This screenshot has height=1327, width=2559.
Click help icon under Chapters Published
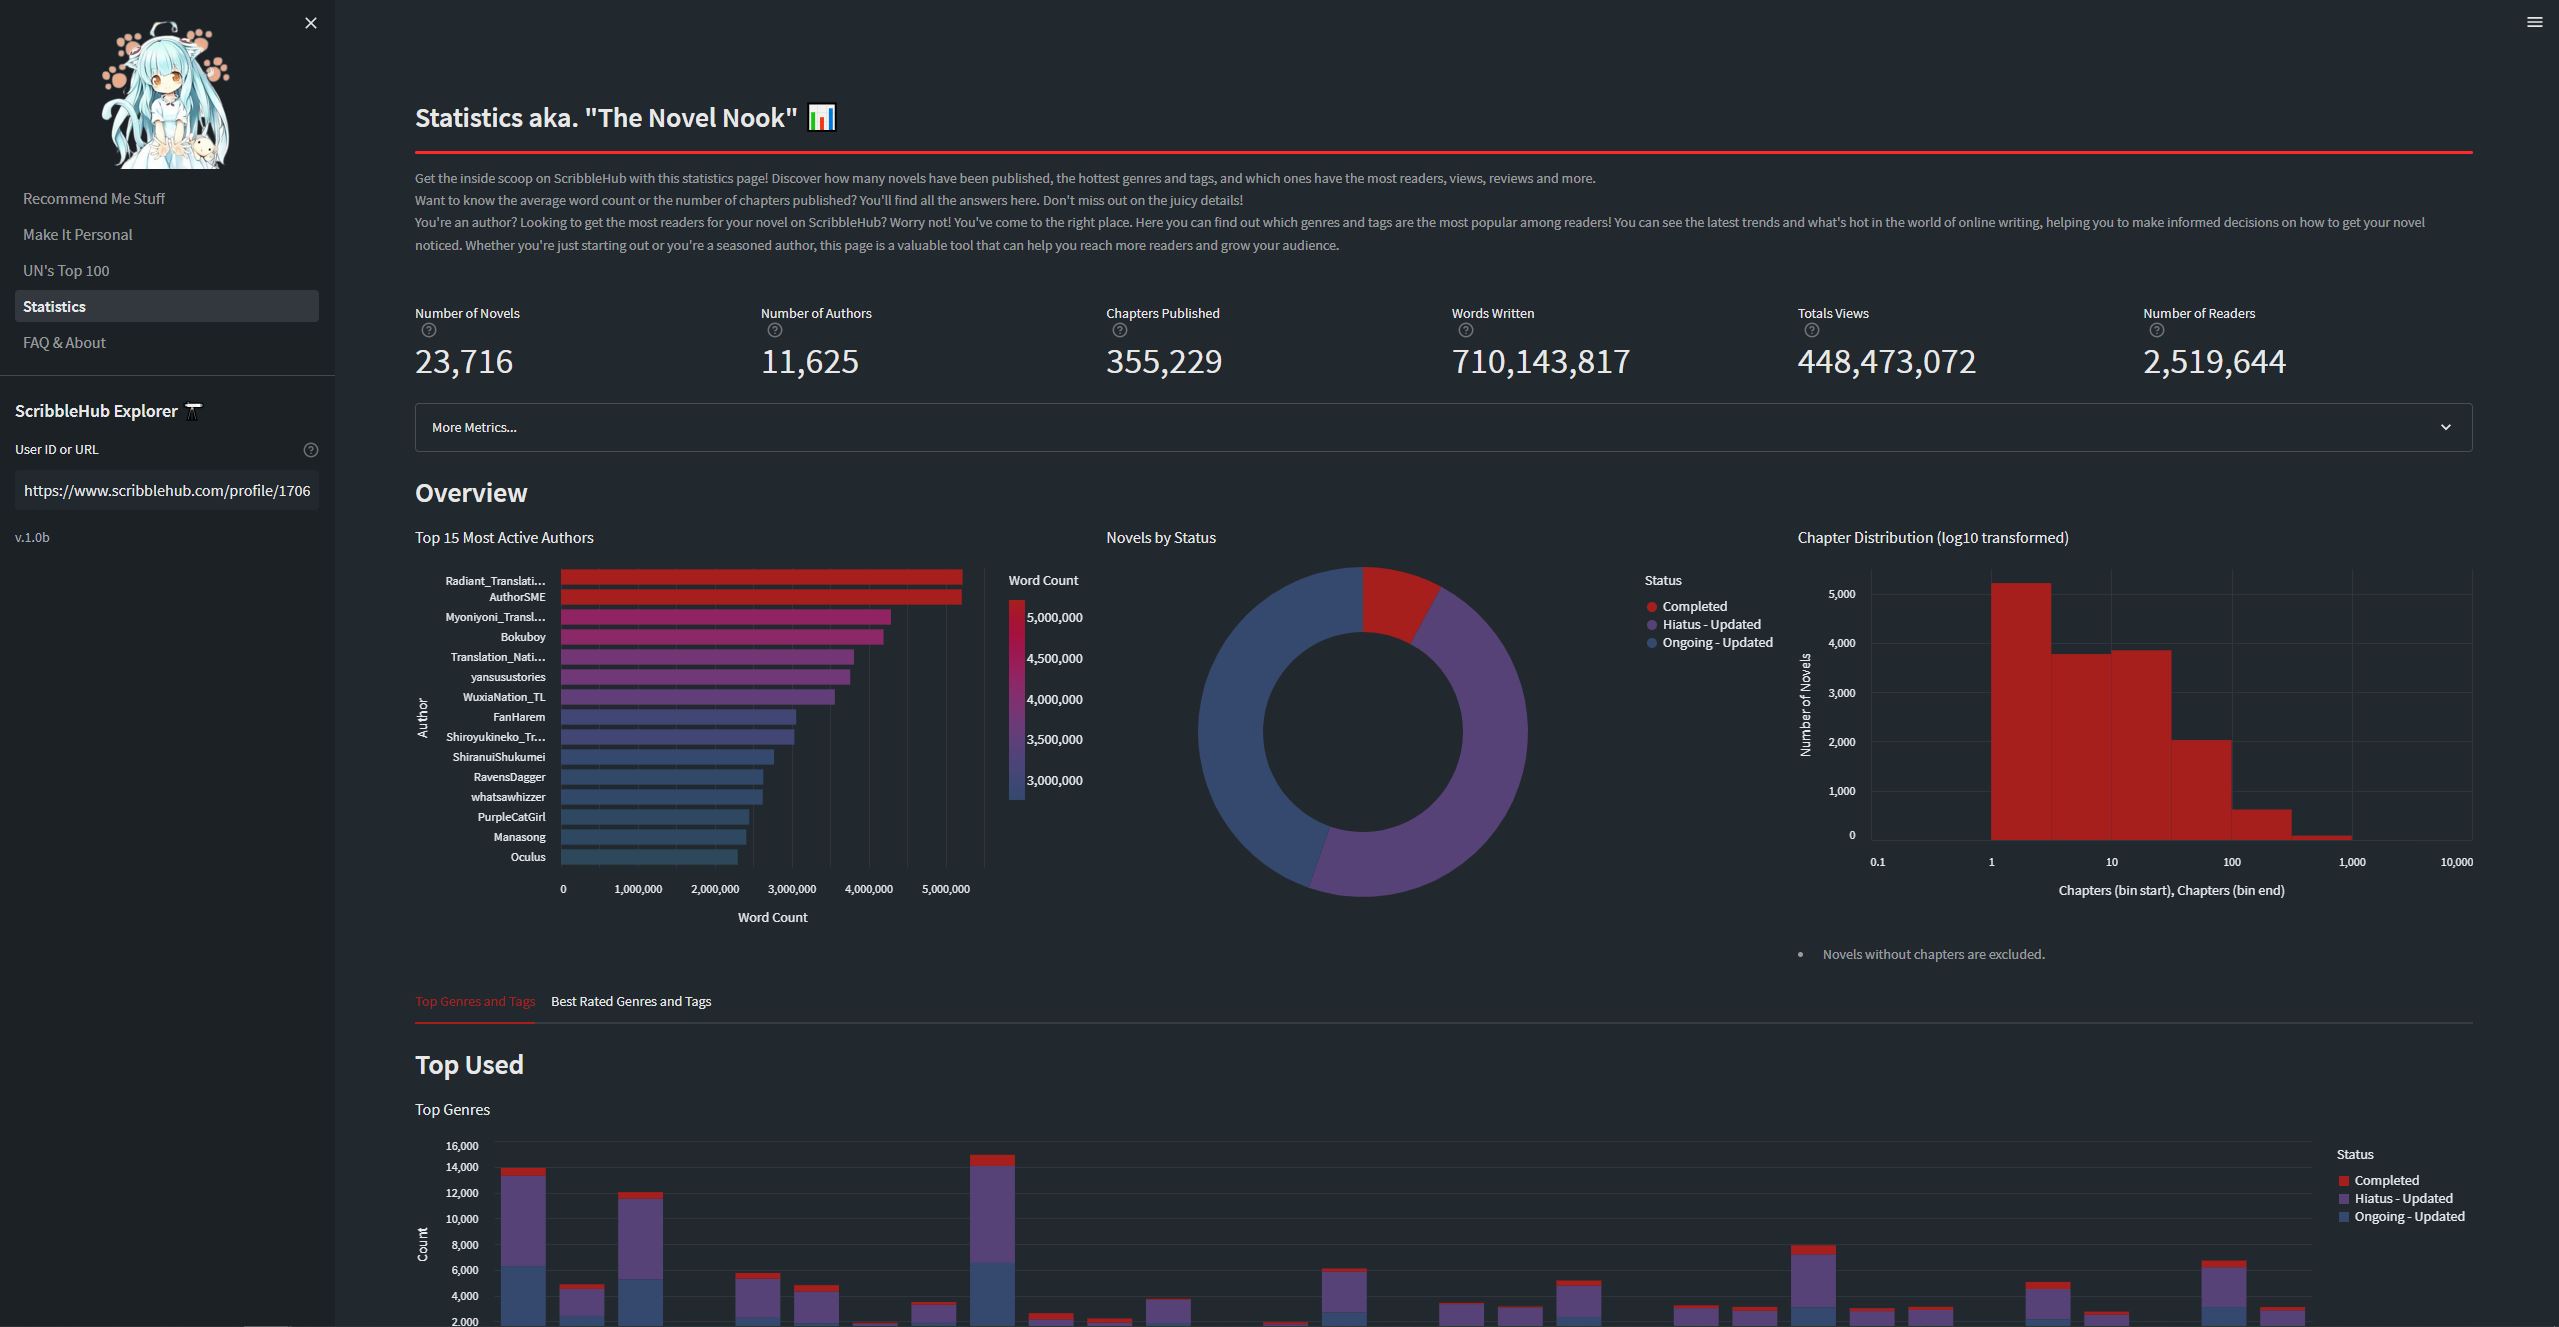click(1120, 331)
